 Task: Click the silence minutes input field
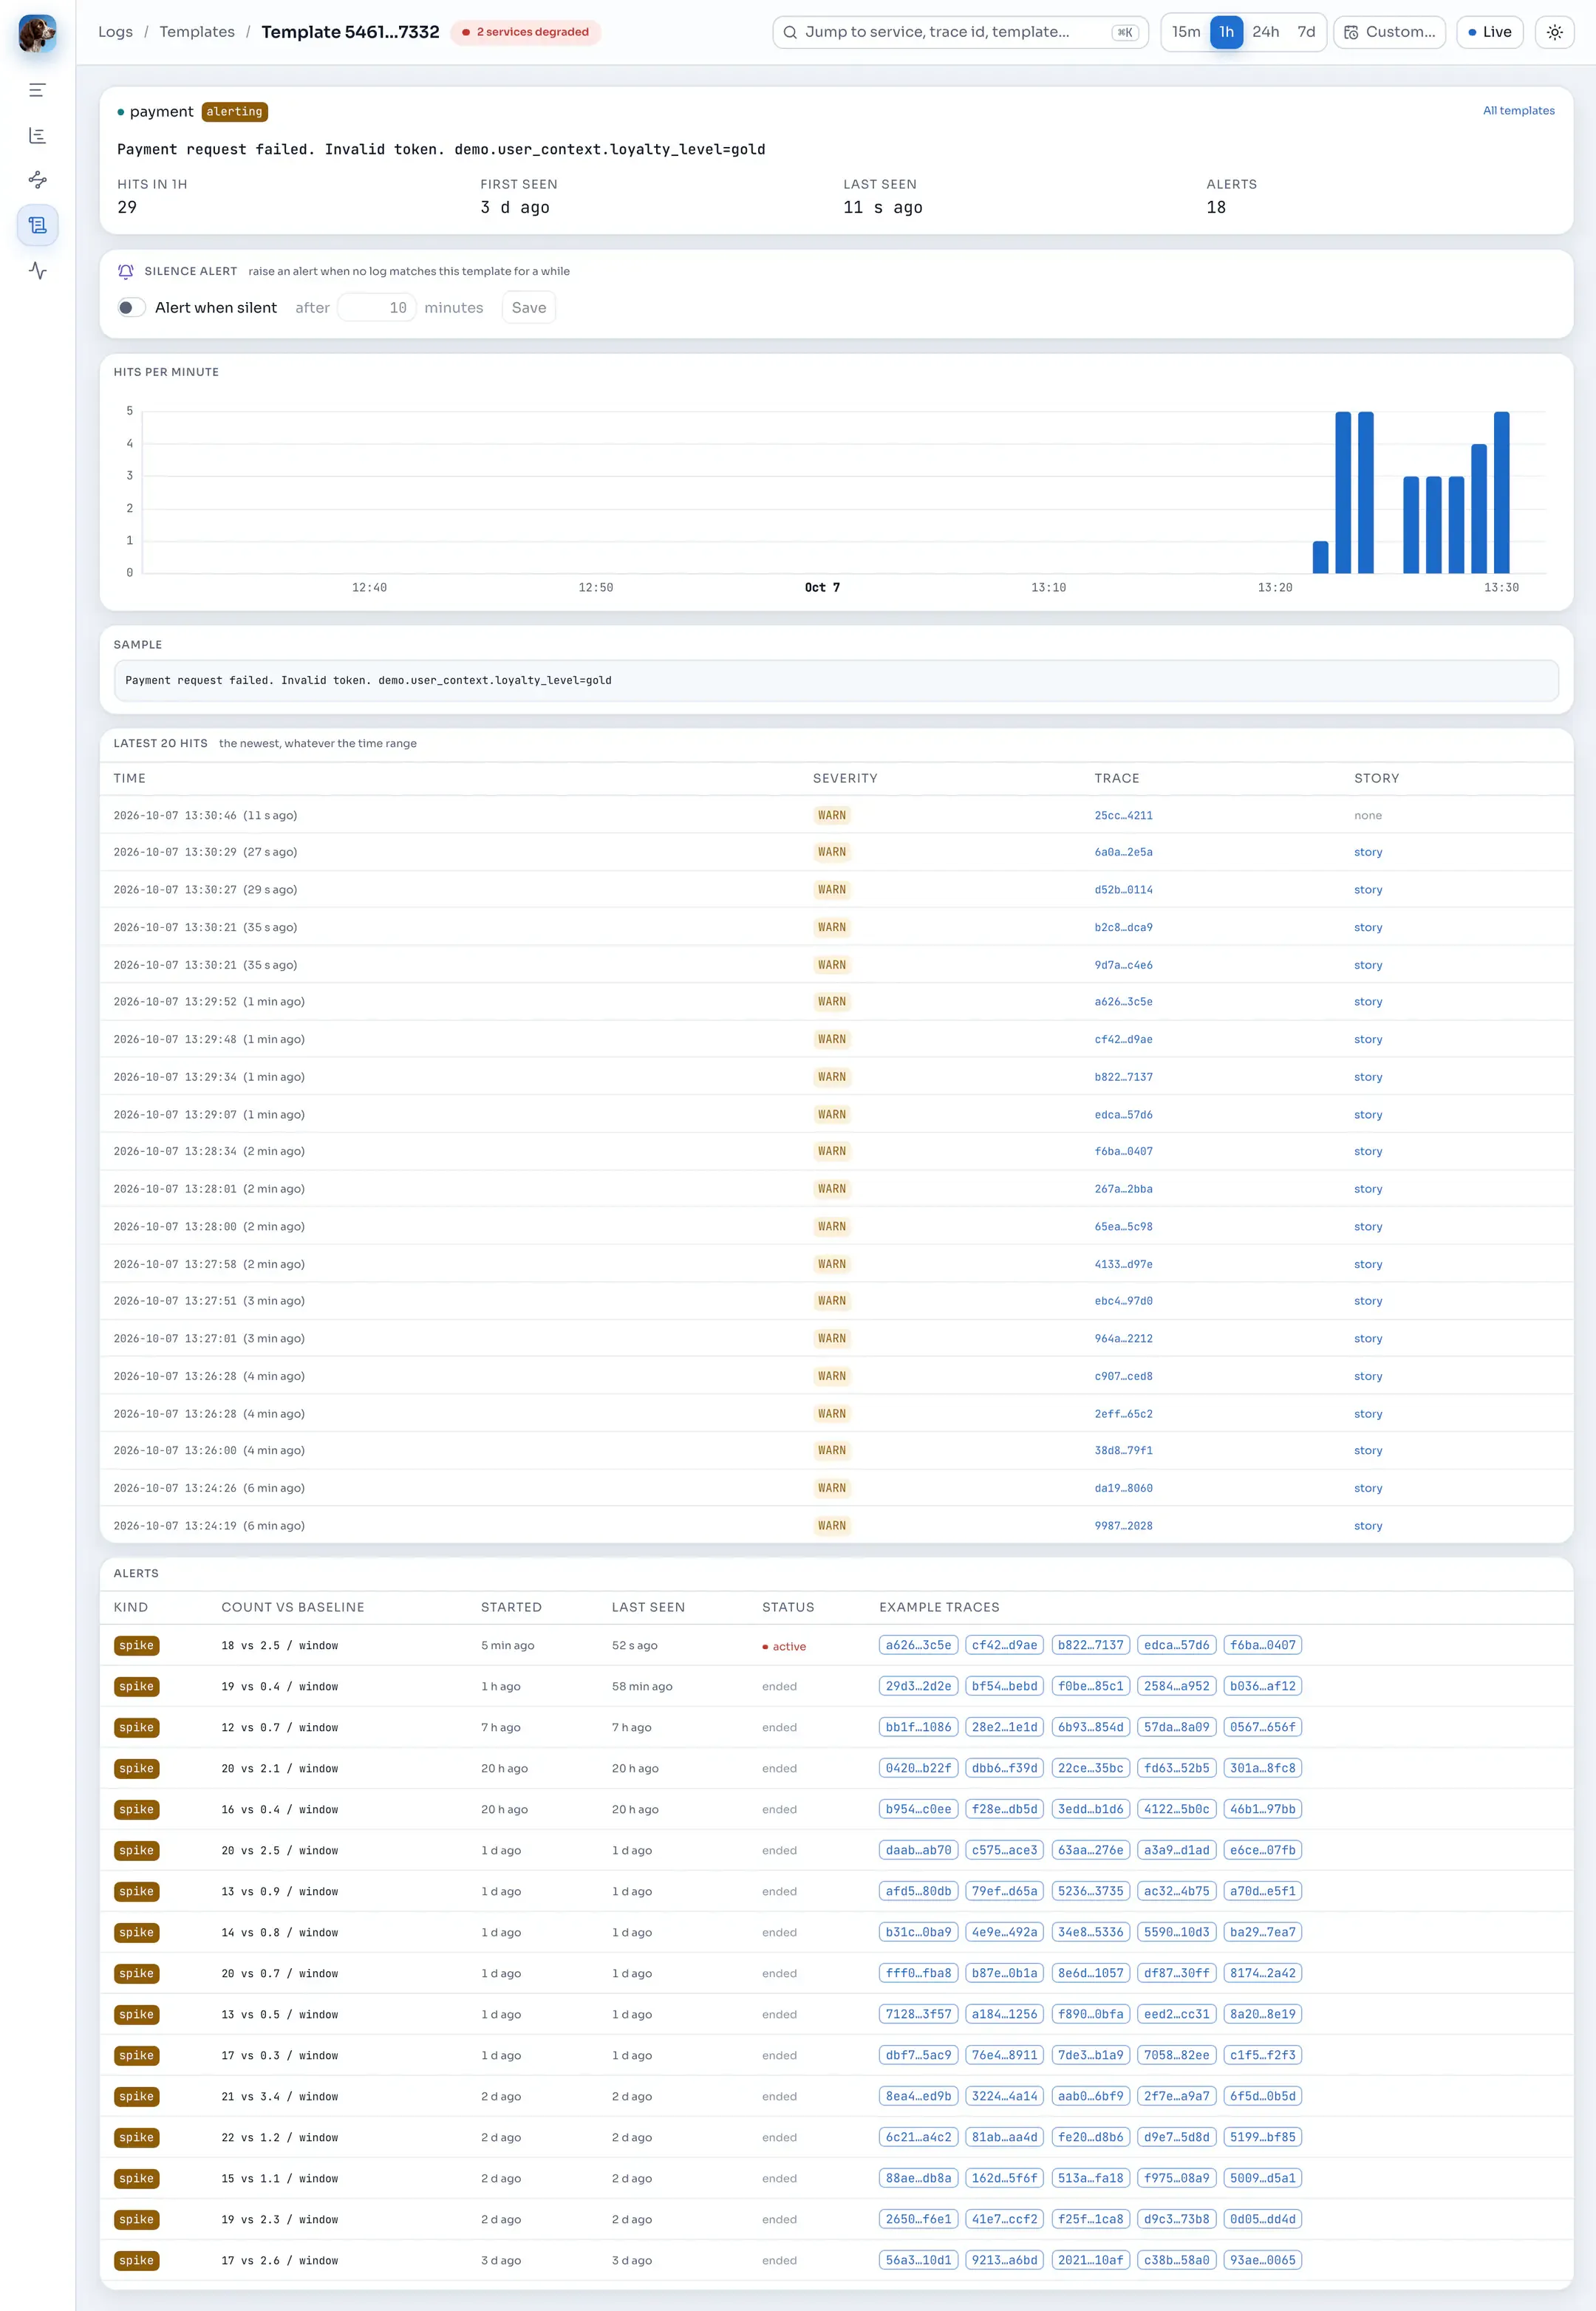point(376,307)
